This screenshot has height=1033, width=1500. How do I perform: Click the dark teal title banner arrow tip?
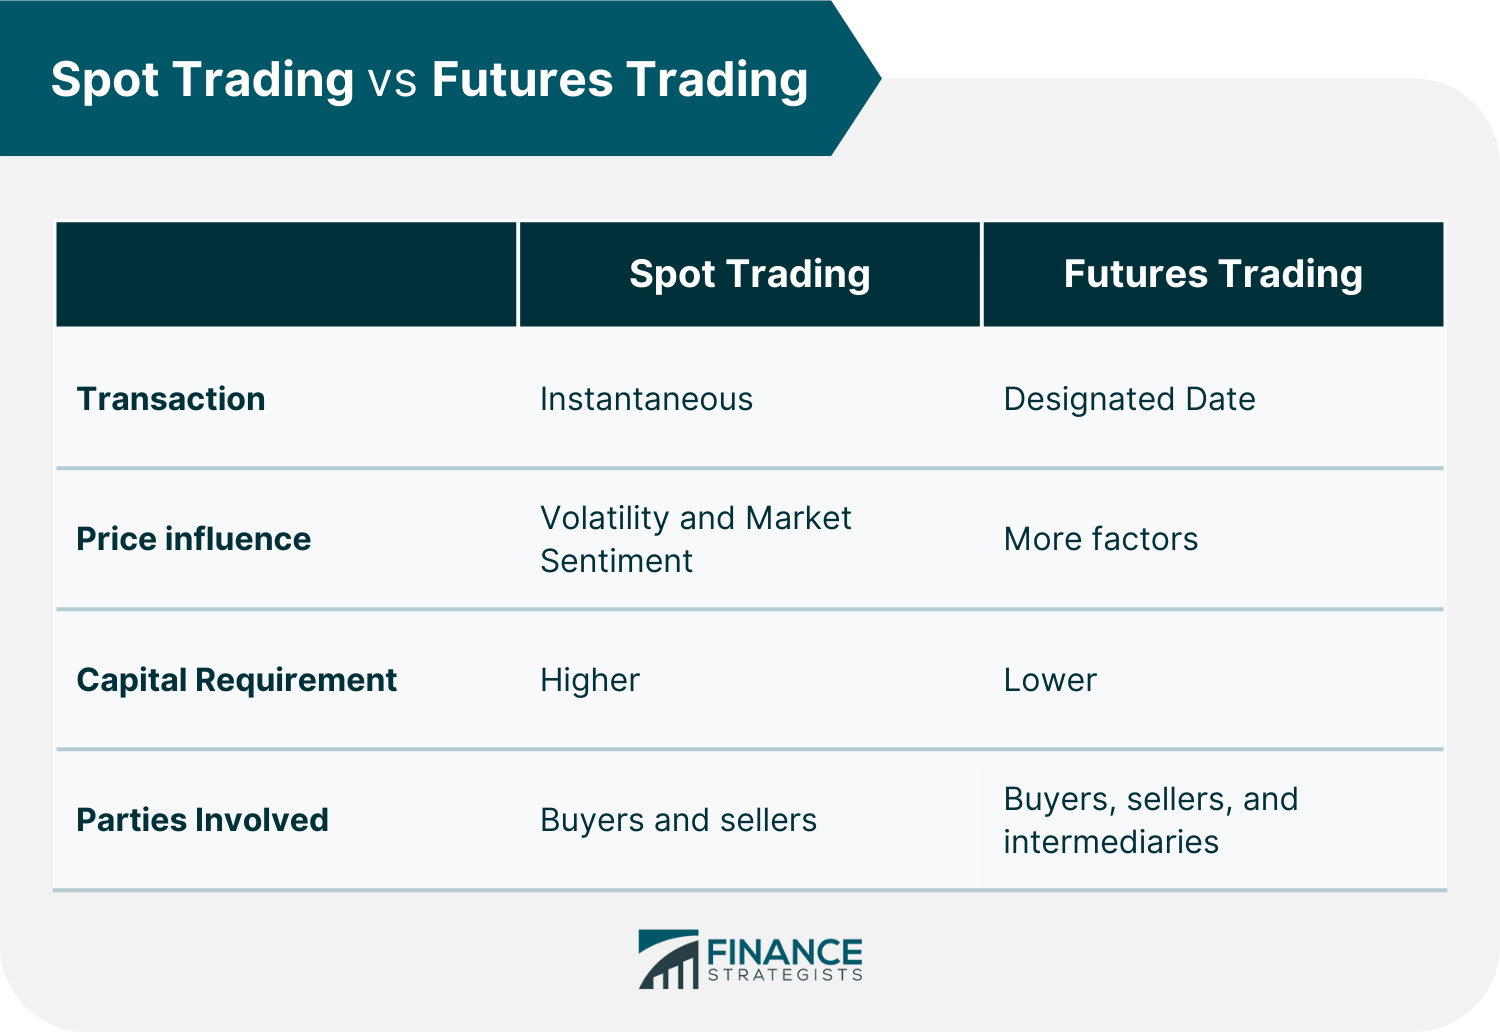coord(860,78)
